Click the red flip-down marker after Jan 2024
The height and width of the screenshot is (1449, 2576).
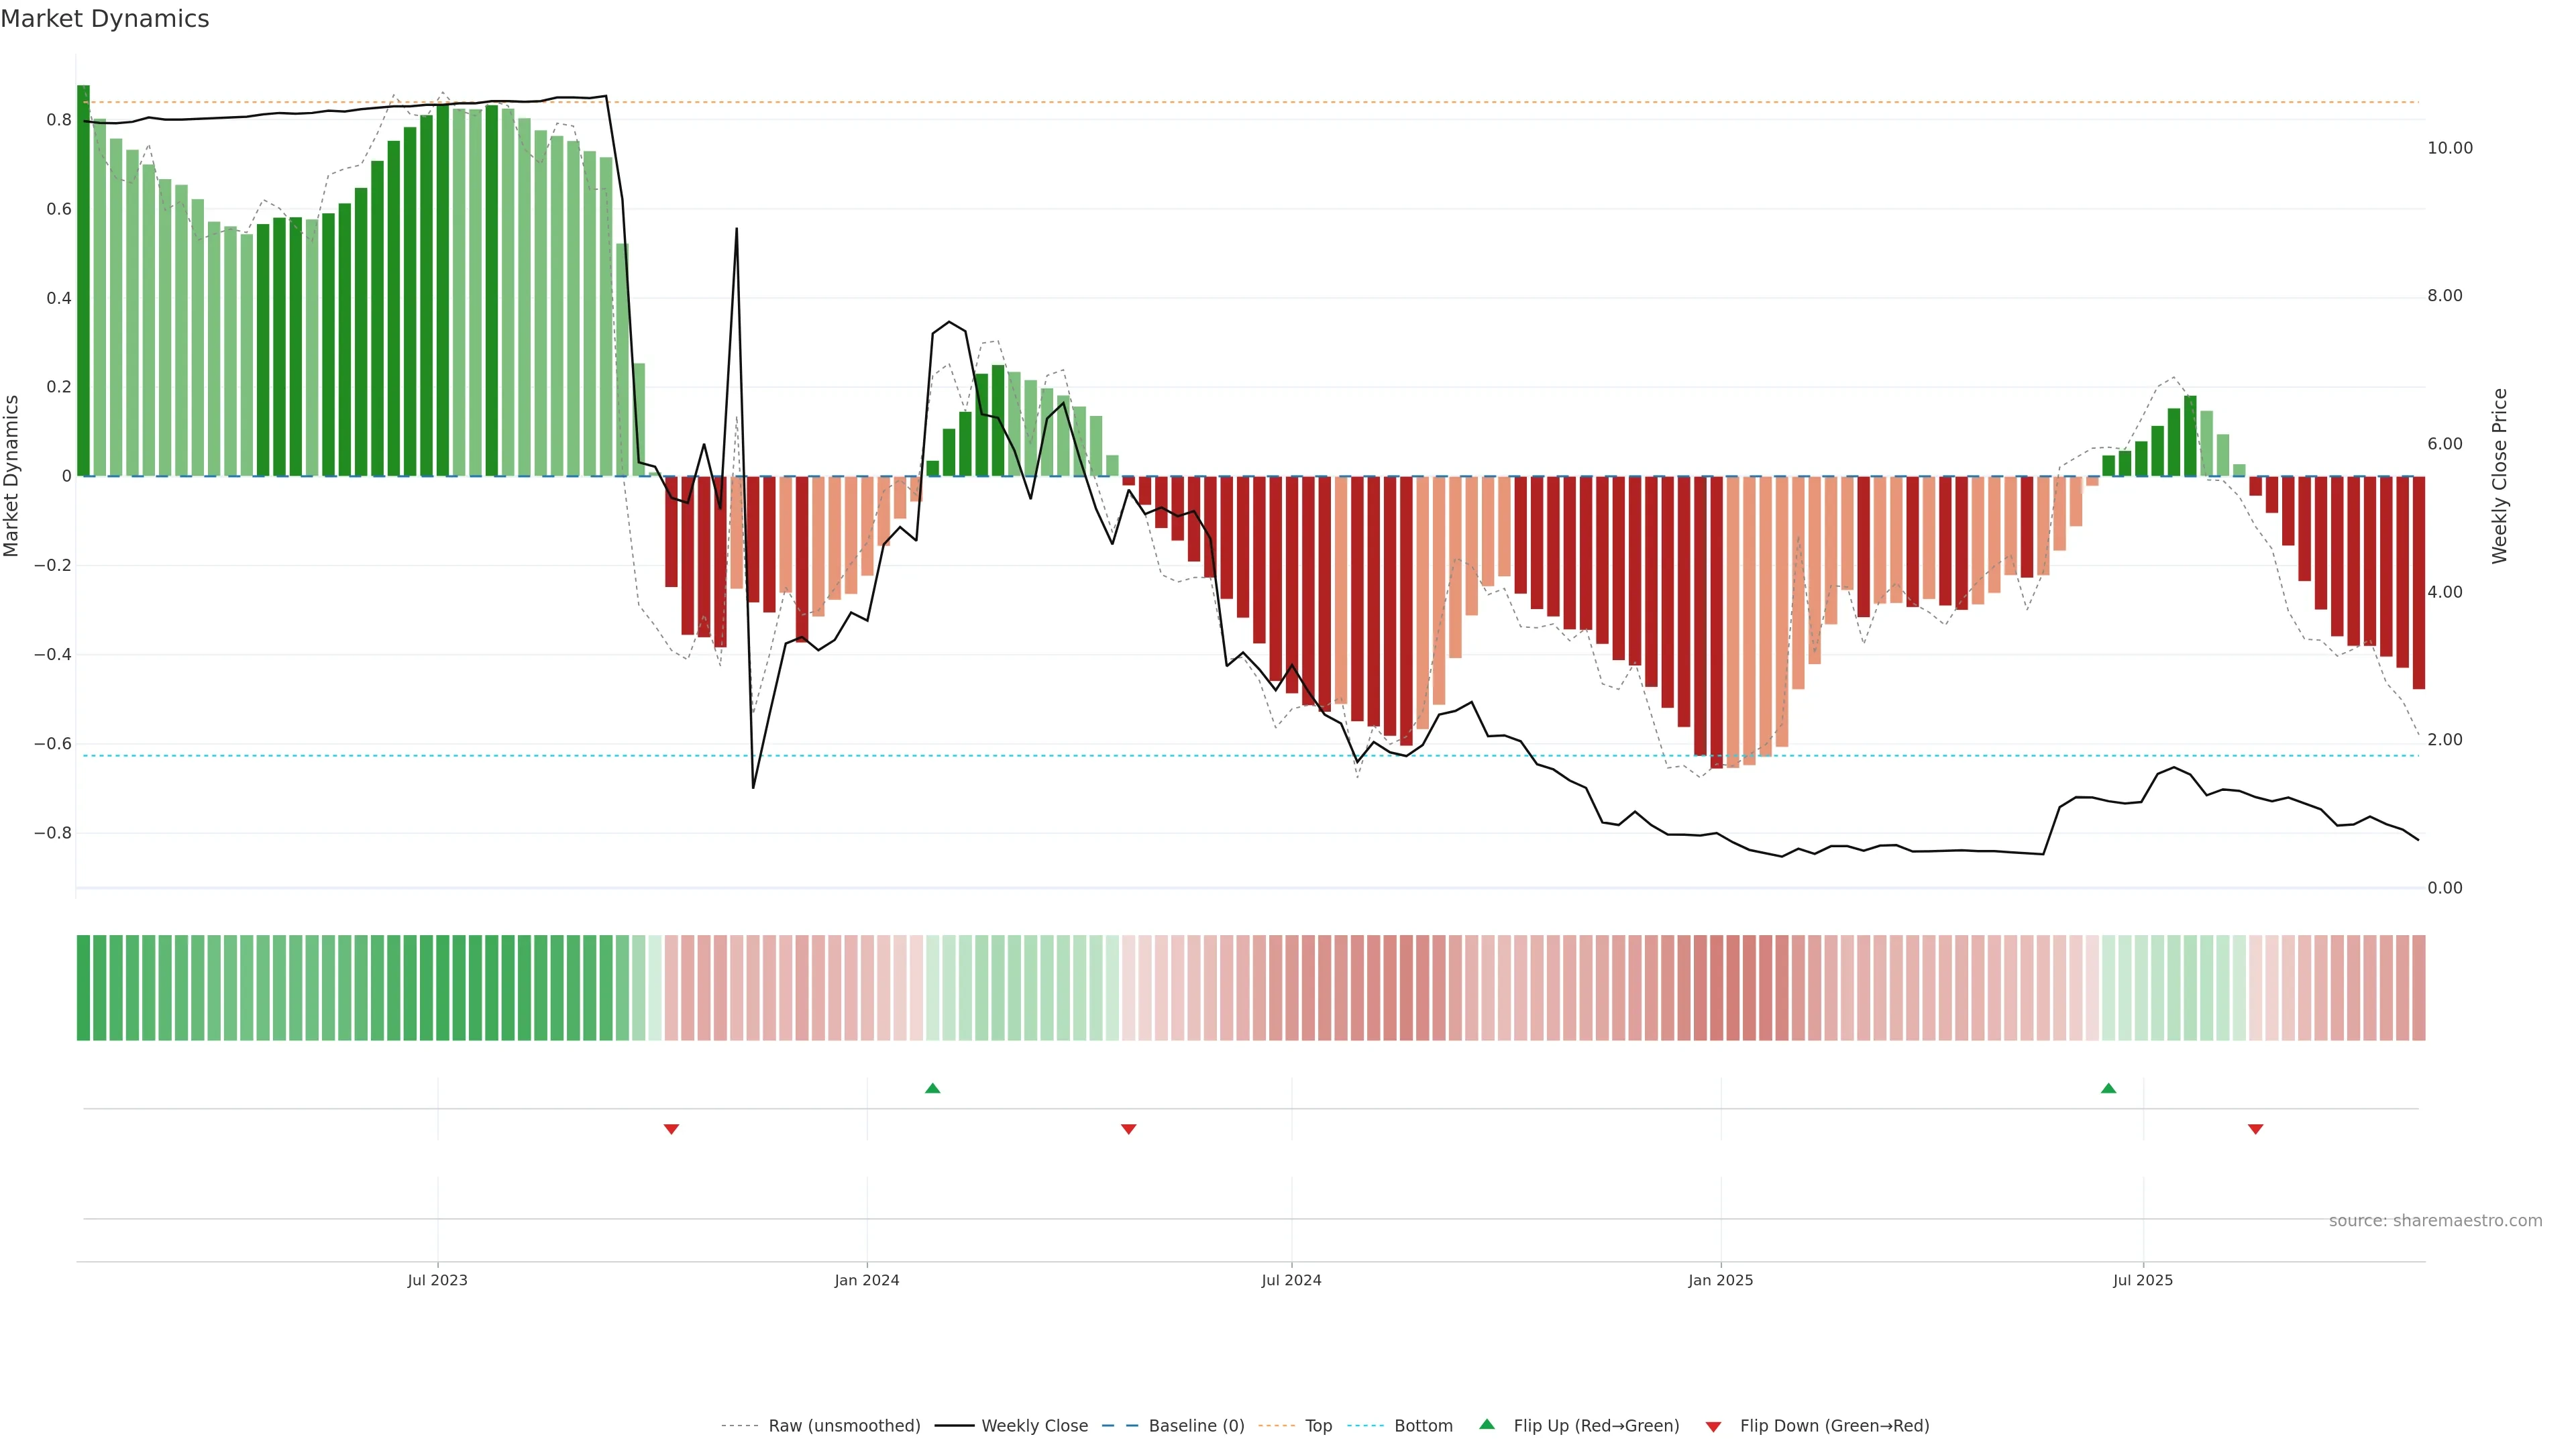click(1128, 1129)
